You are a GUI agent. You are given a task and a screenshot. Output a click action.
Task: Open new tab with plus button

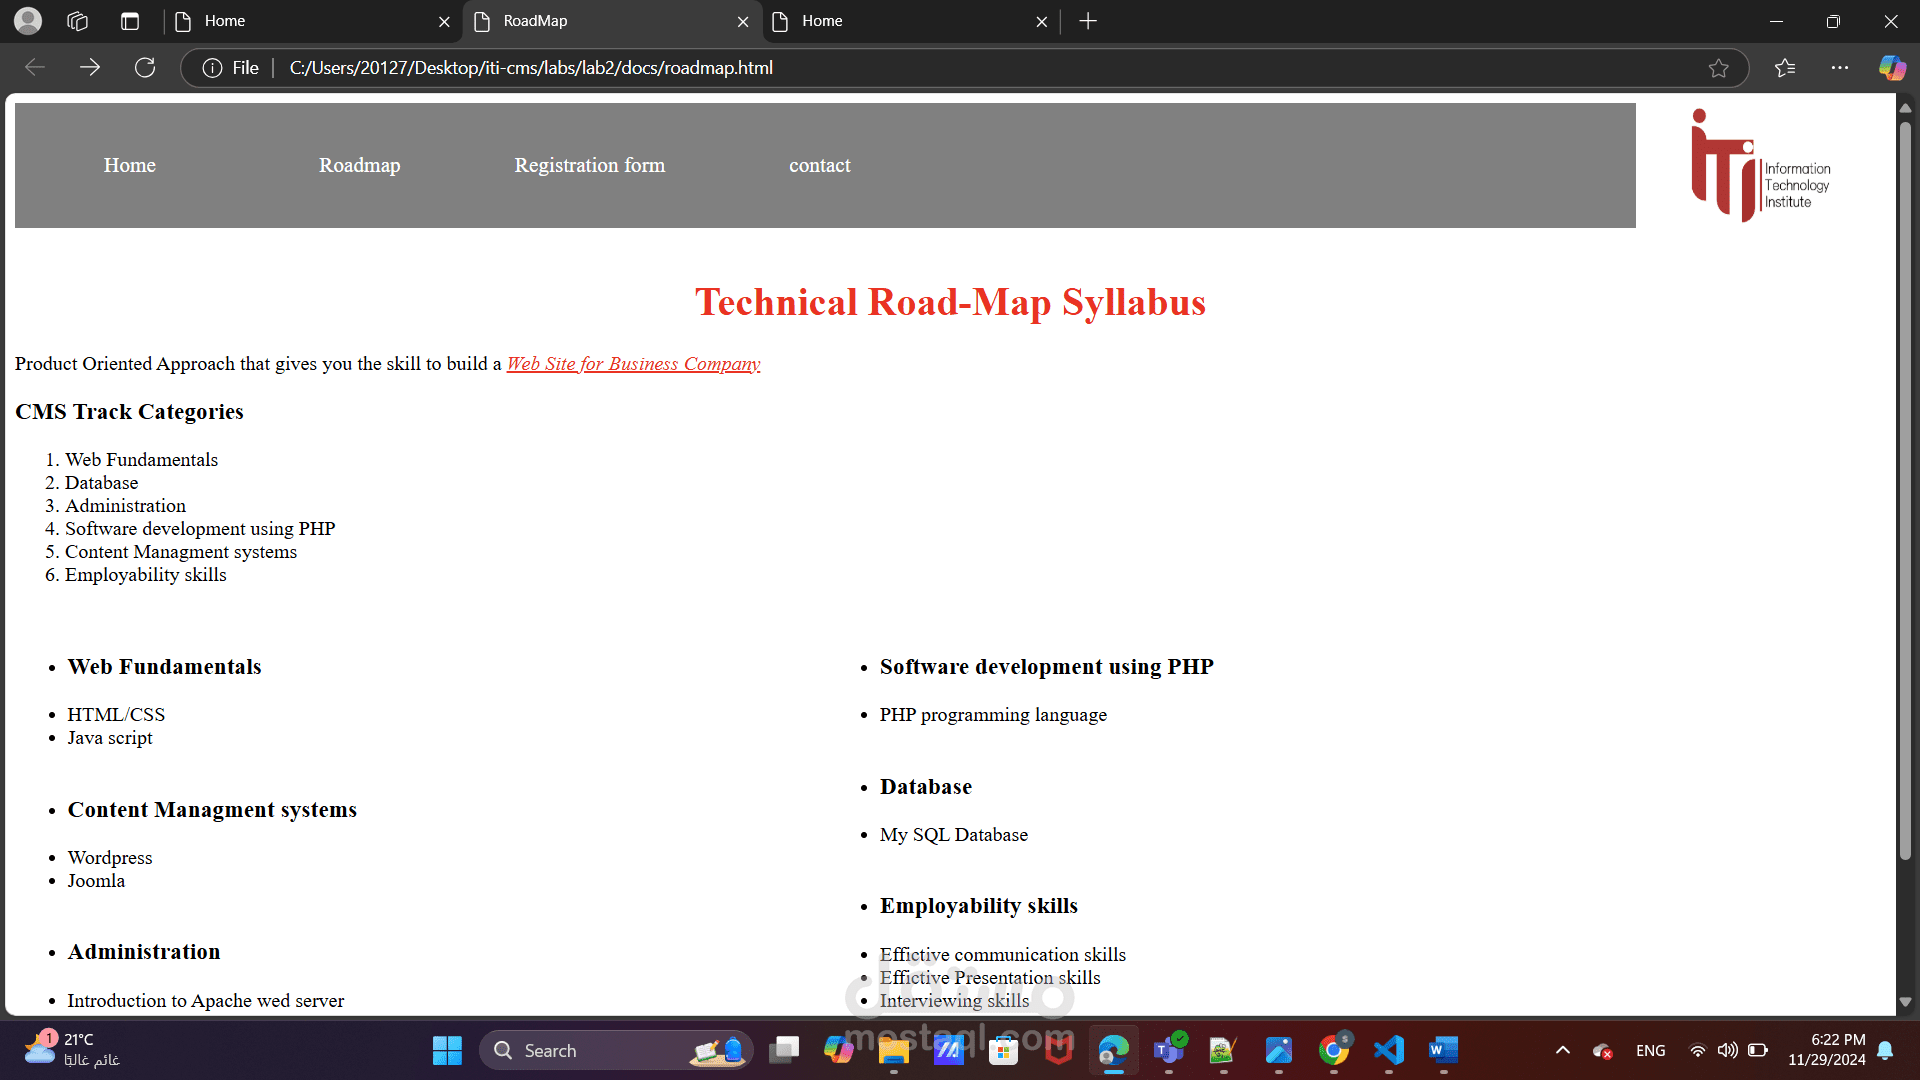click(1088, 21)
